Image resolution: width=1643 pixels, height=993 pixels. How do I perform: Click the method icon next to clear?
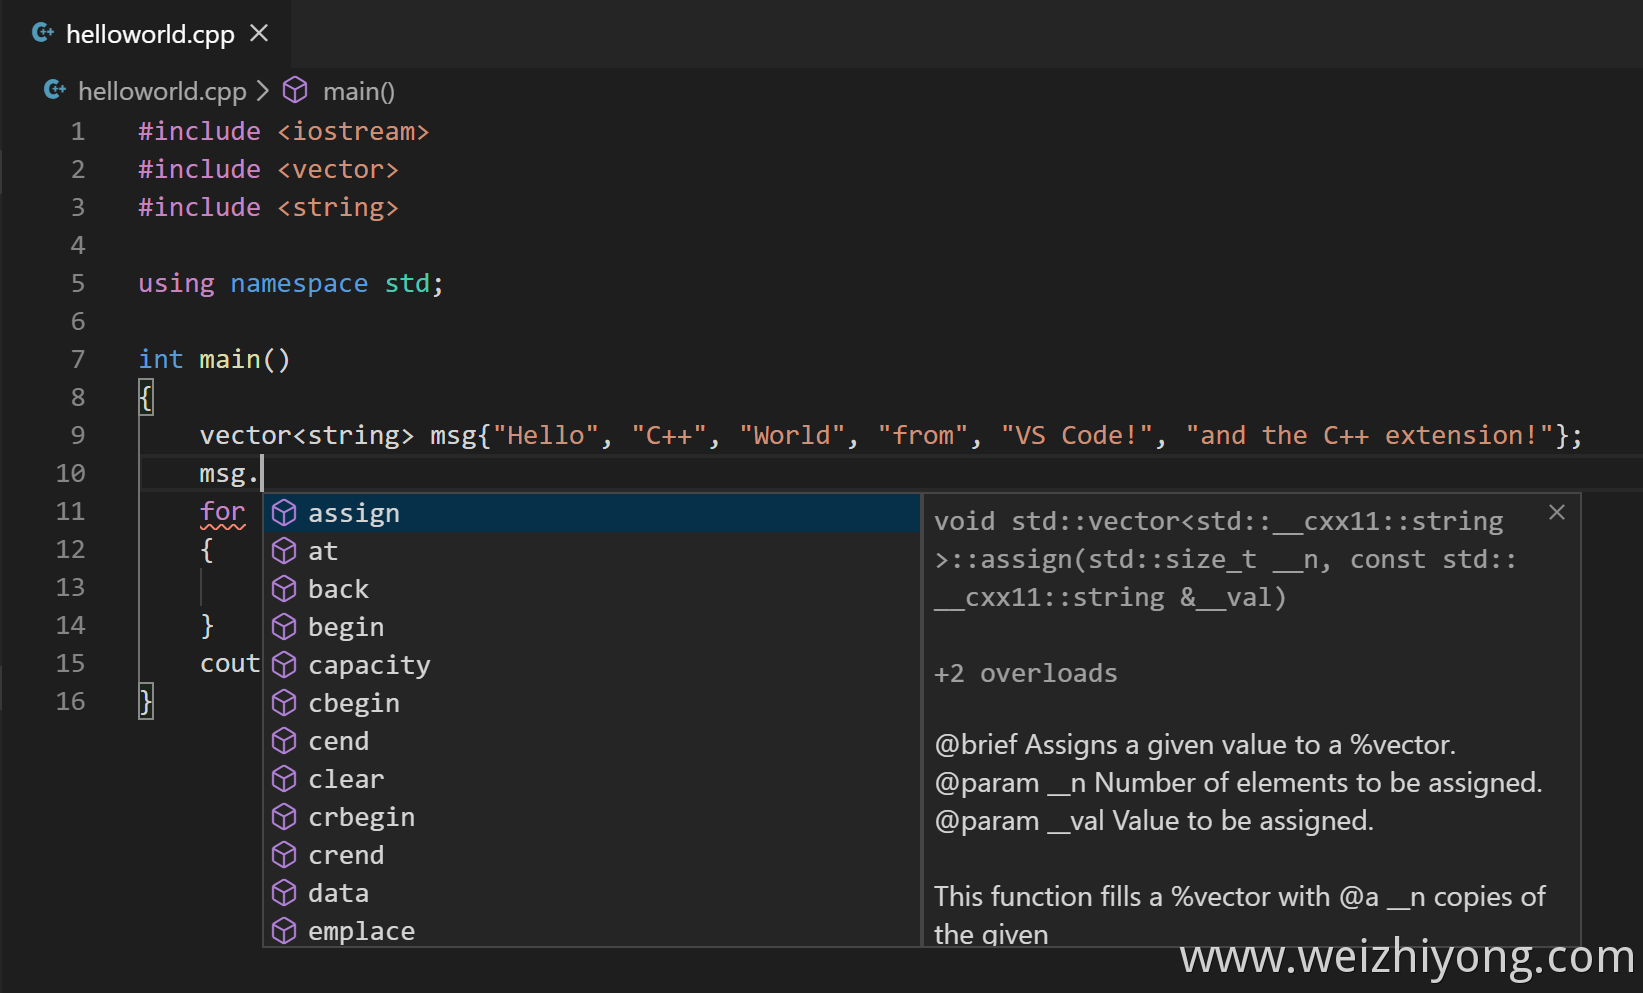[x=284, y=779]
